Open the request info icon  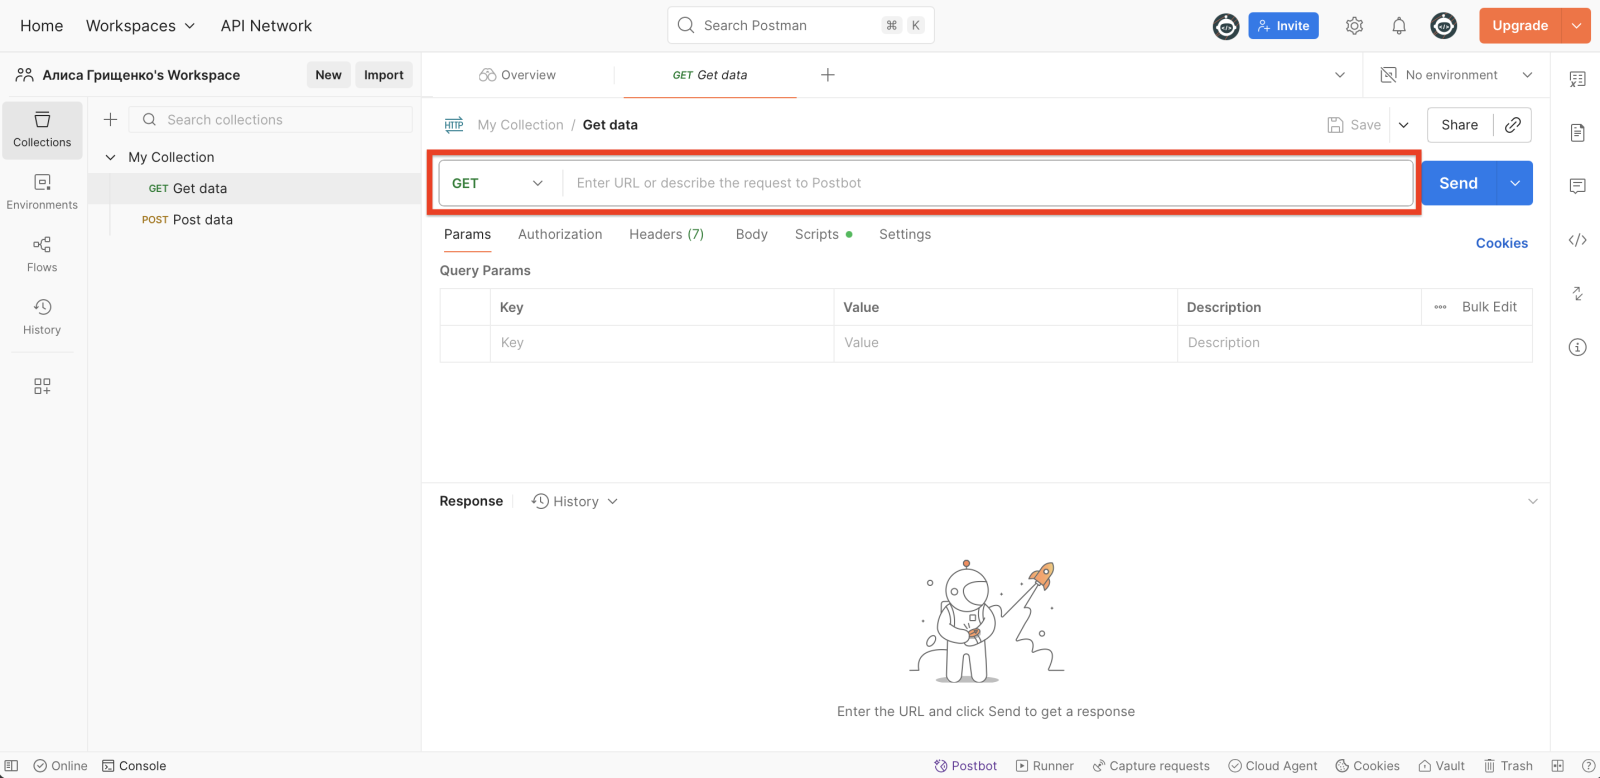(1577, 347)
